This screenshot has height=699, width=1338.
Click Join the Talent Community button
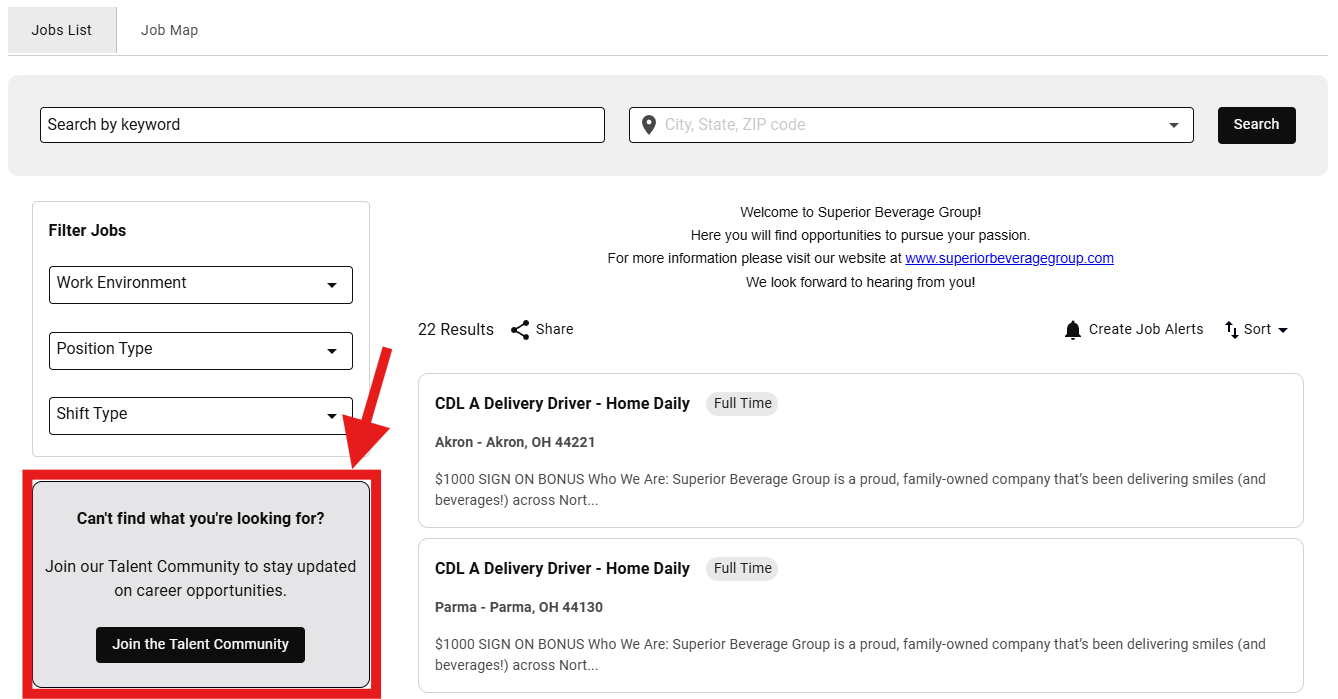pyautogui.click(x=200, y=644)
